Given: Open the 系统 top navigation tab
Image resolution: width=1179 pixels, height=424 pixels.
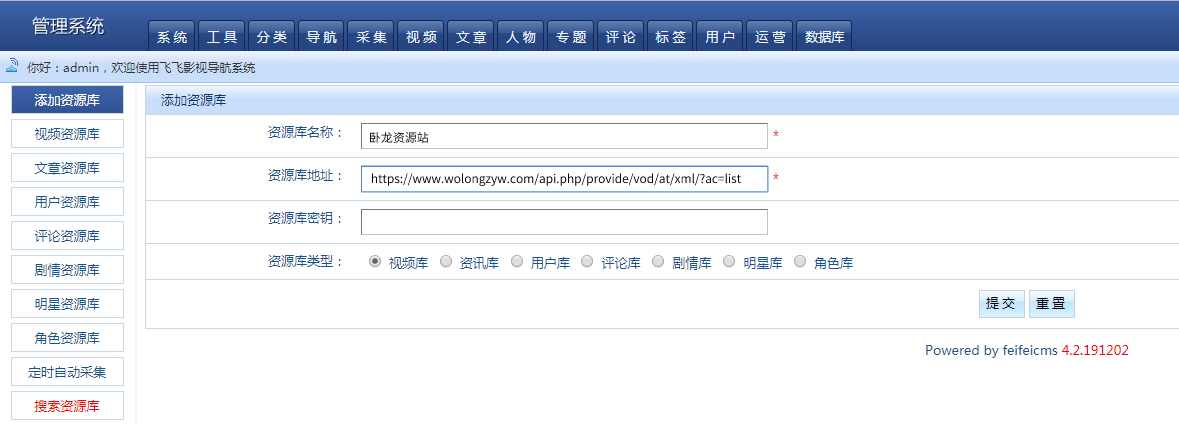Looking at the screenshot, I should tap(172, 37).
